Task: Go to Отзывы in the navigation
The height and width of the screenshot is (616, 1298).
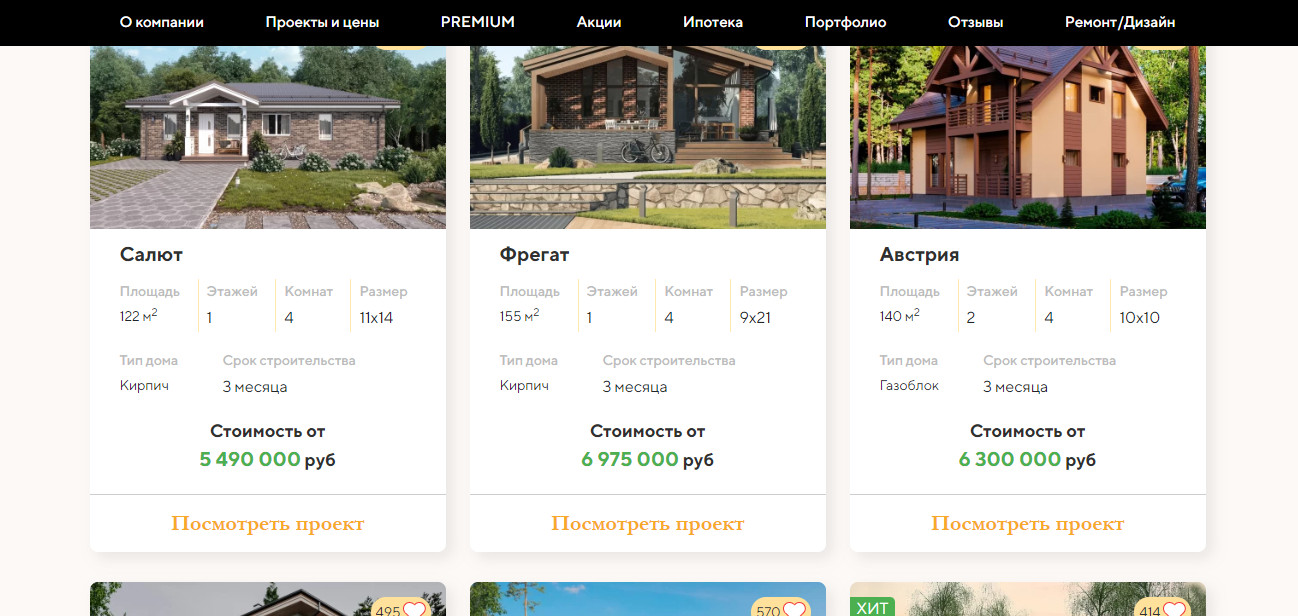Action: pos(976,22)
